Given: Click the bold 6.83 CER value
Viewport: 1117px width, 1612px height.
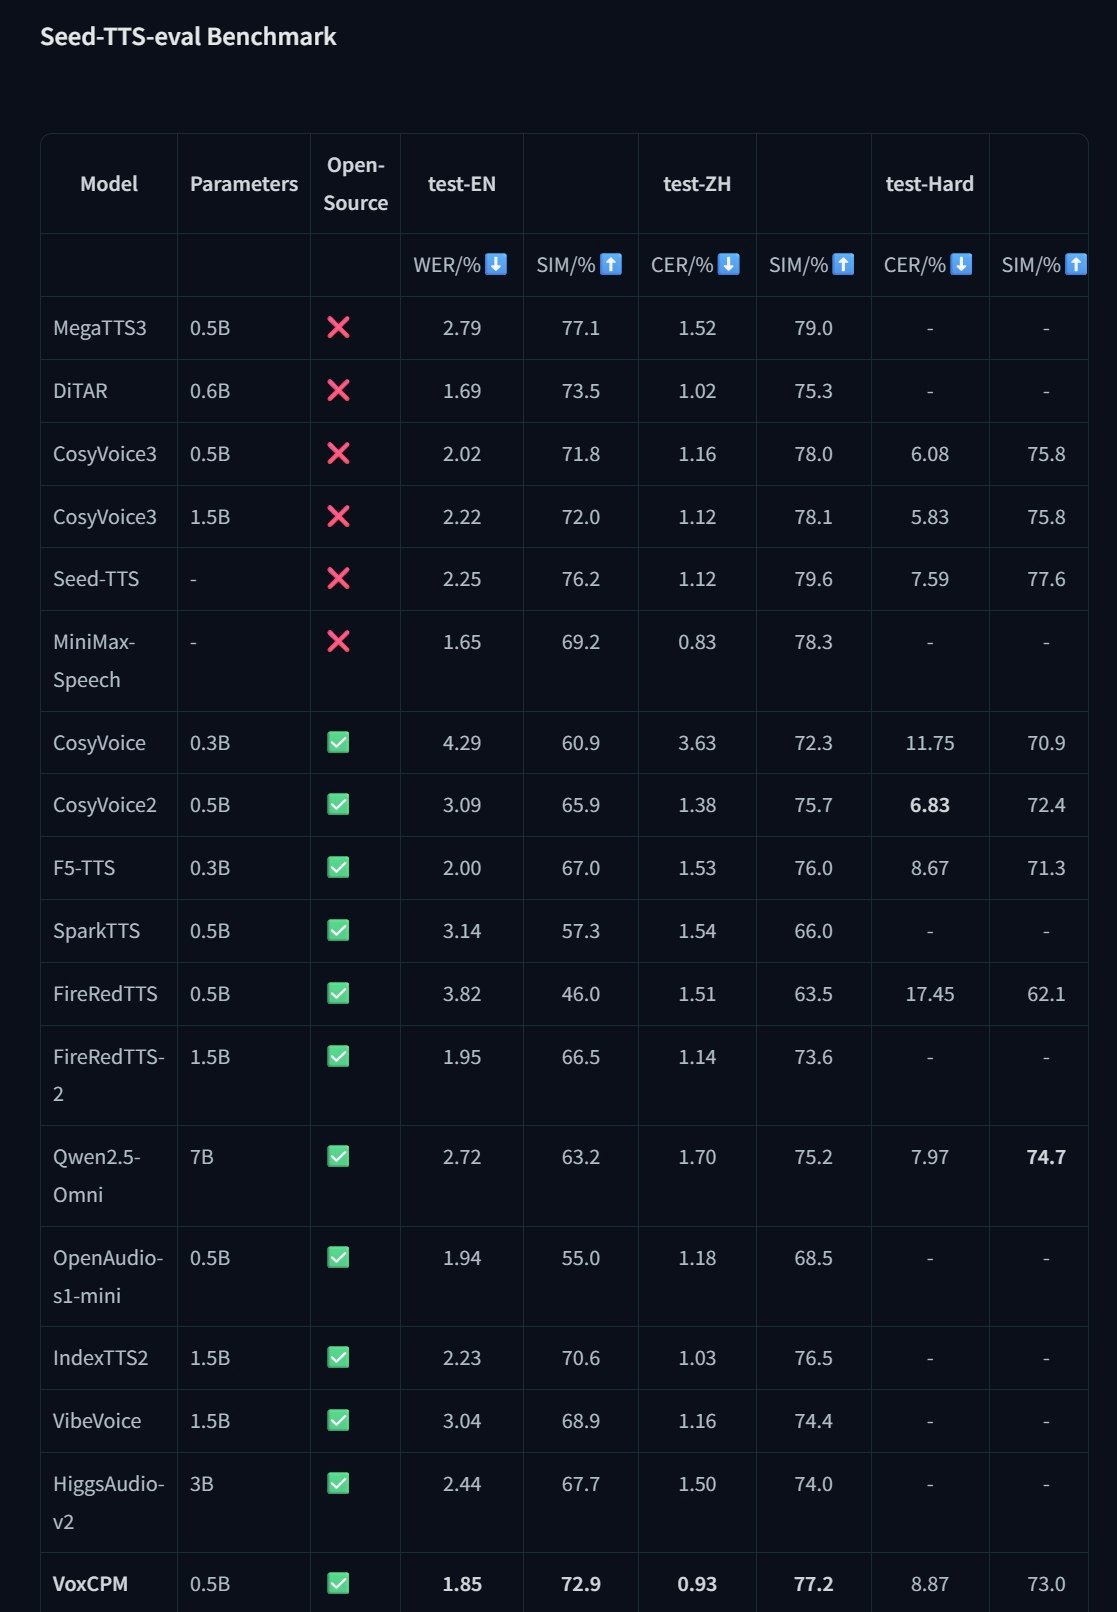Looking at the screenshot, I should tap(930, 805).
